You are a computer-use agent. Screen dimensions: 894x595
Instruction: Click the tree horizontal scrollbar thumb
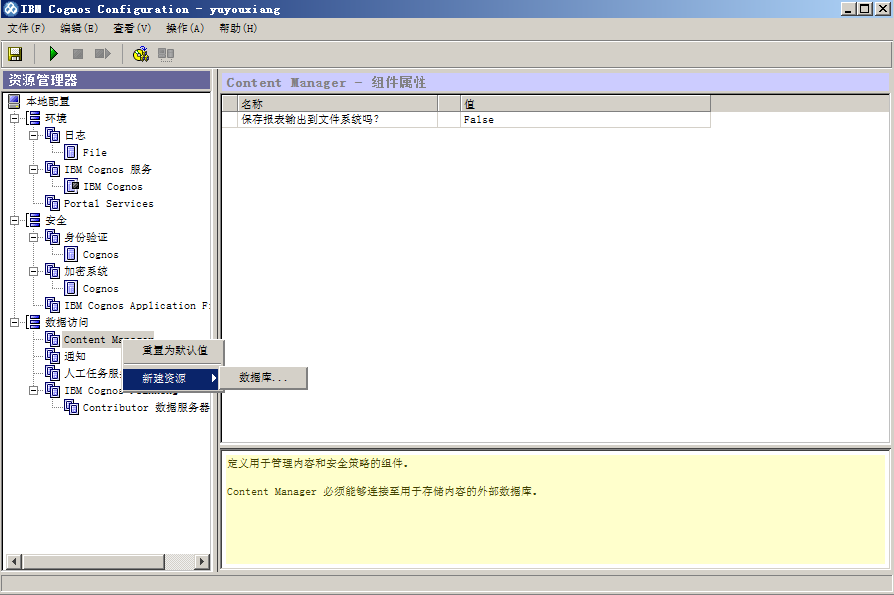(x=94, y=561)
